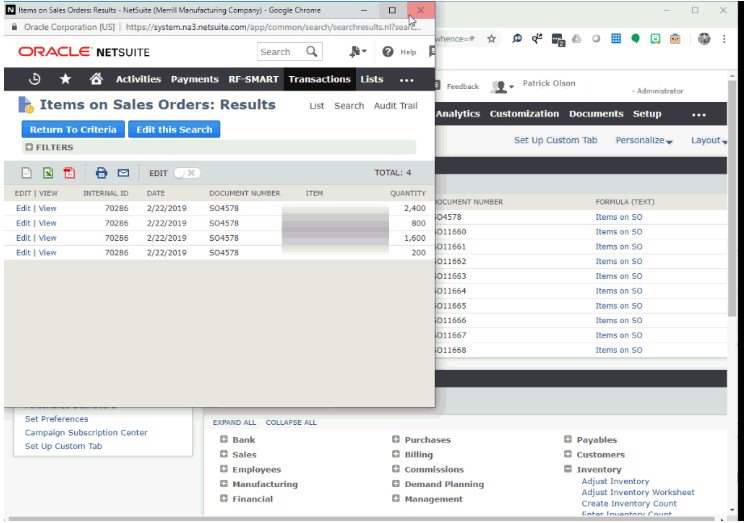Print the search results
744x523 pixels.
[x=101, y=173]
